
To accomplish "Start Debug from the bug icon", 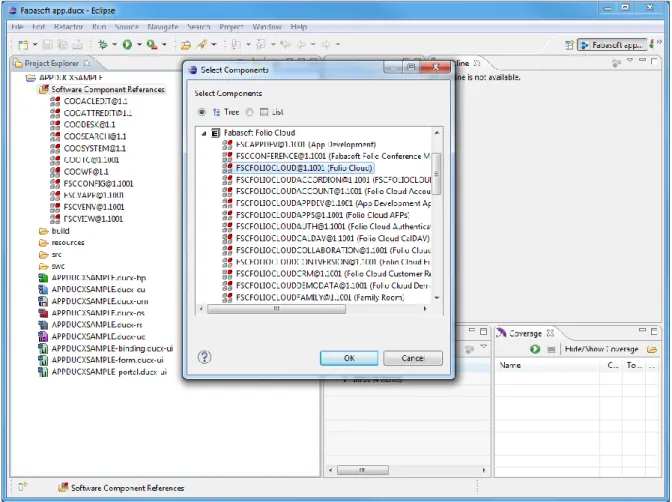I will (103, 44).
